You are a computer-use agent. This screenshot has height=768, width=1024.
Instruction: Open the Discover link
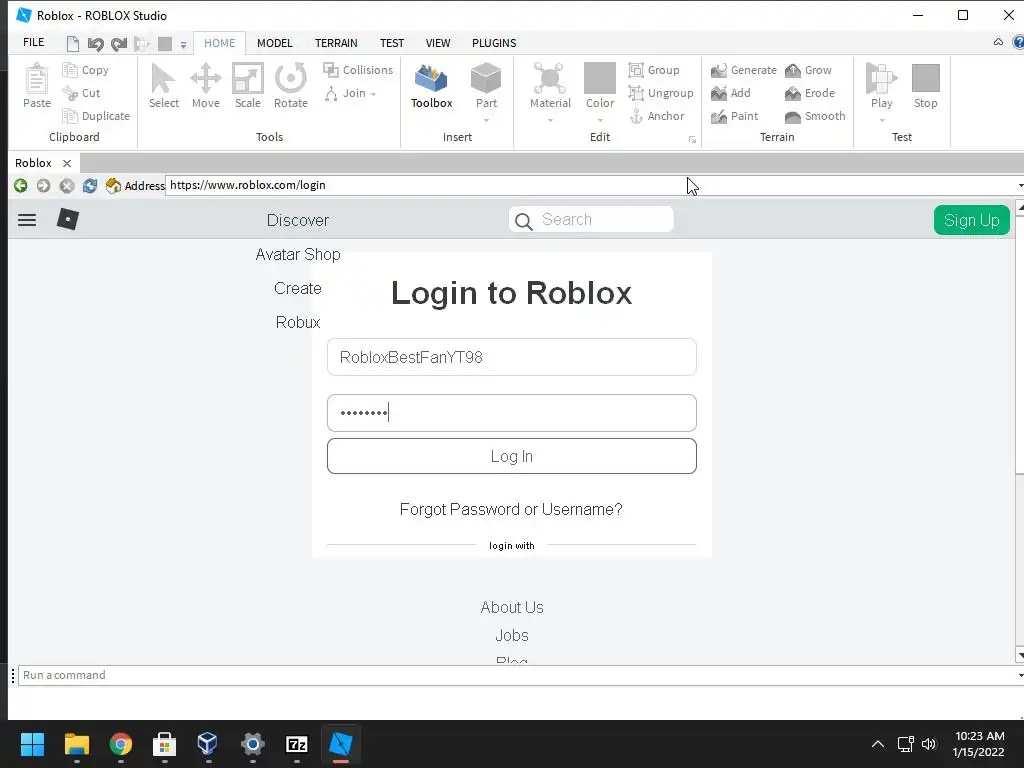pyautogui.click(x=298, y=220)
